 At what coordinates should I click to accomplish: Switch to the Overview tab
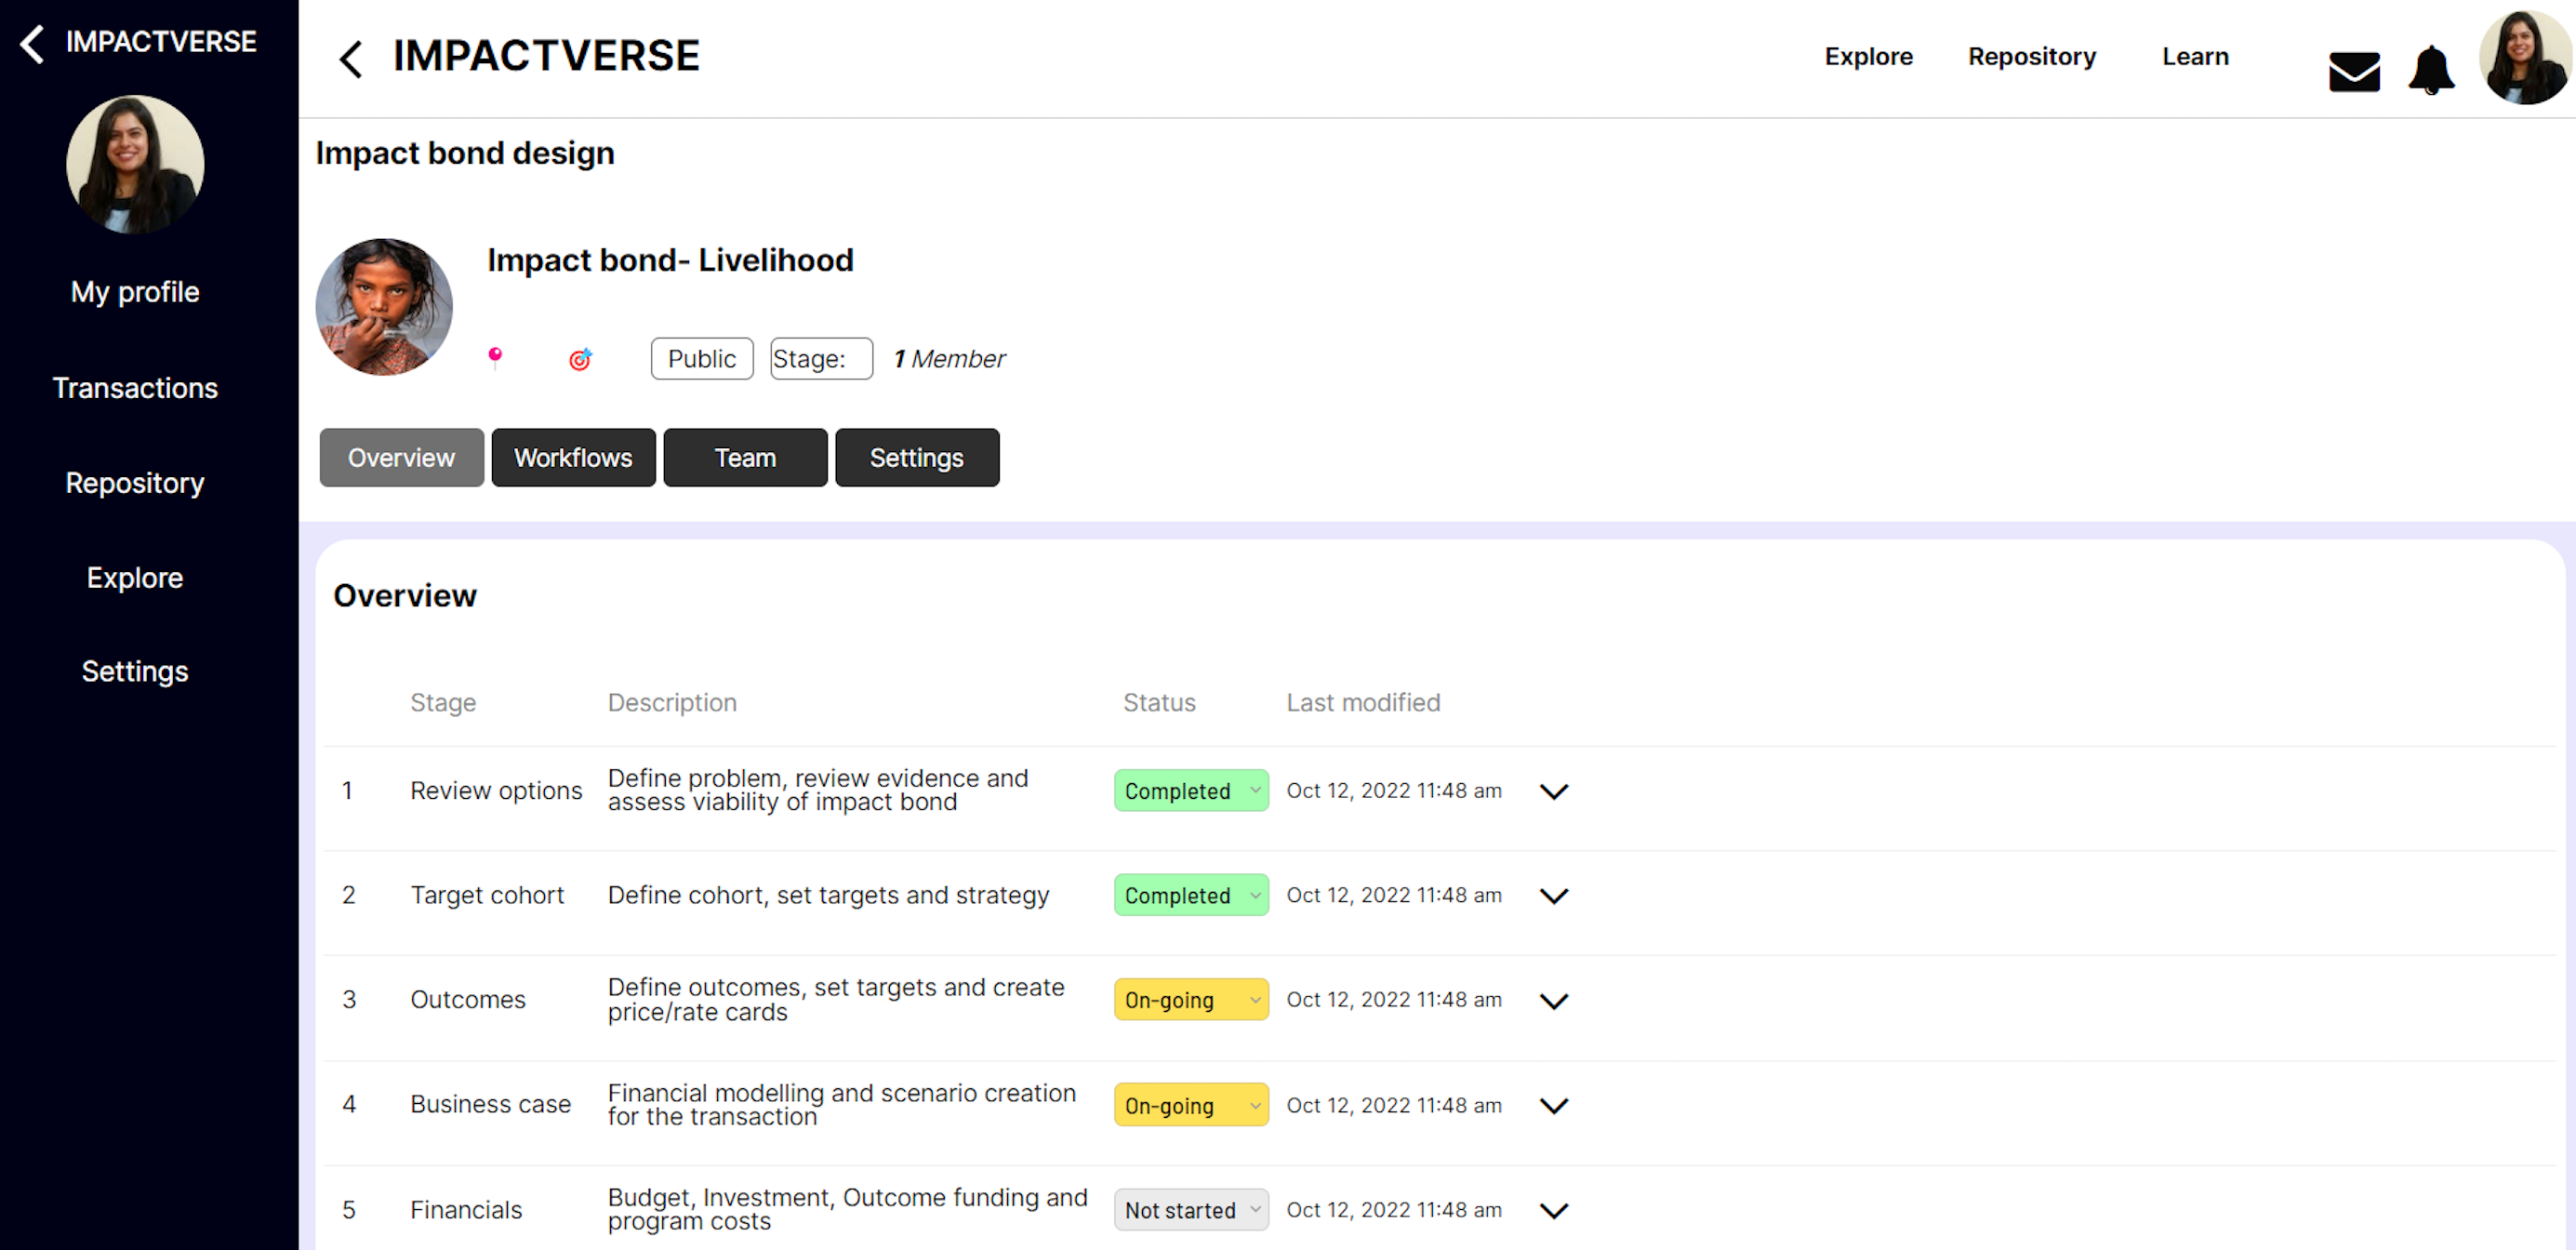click(401, 458)
